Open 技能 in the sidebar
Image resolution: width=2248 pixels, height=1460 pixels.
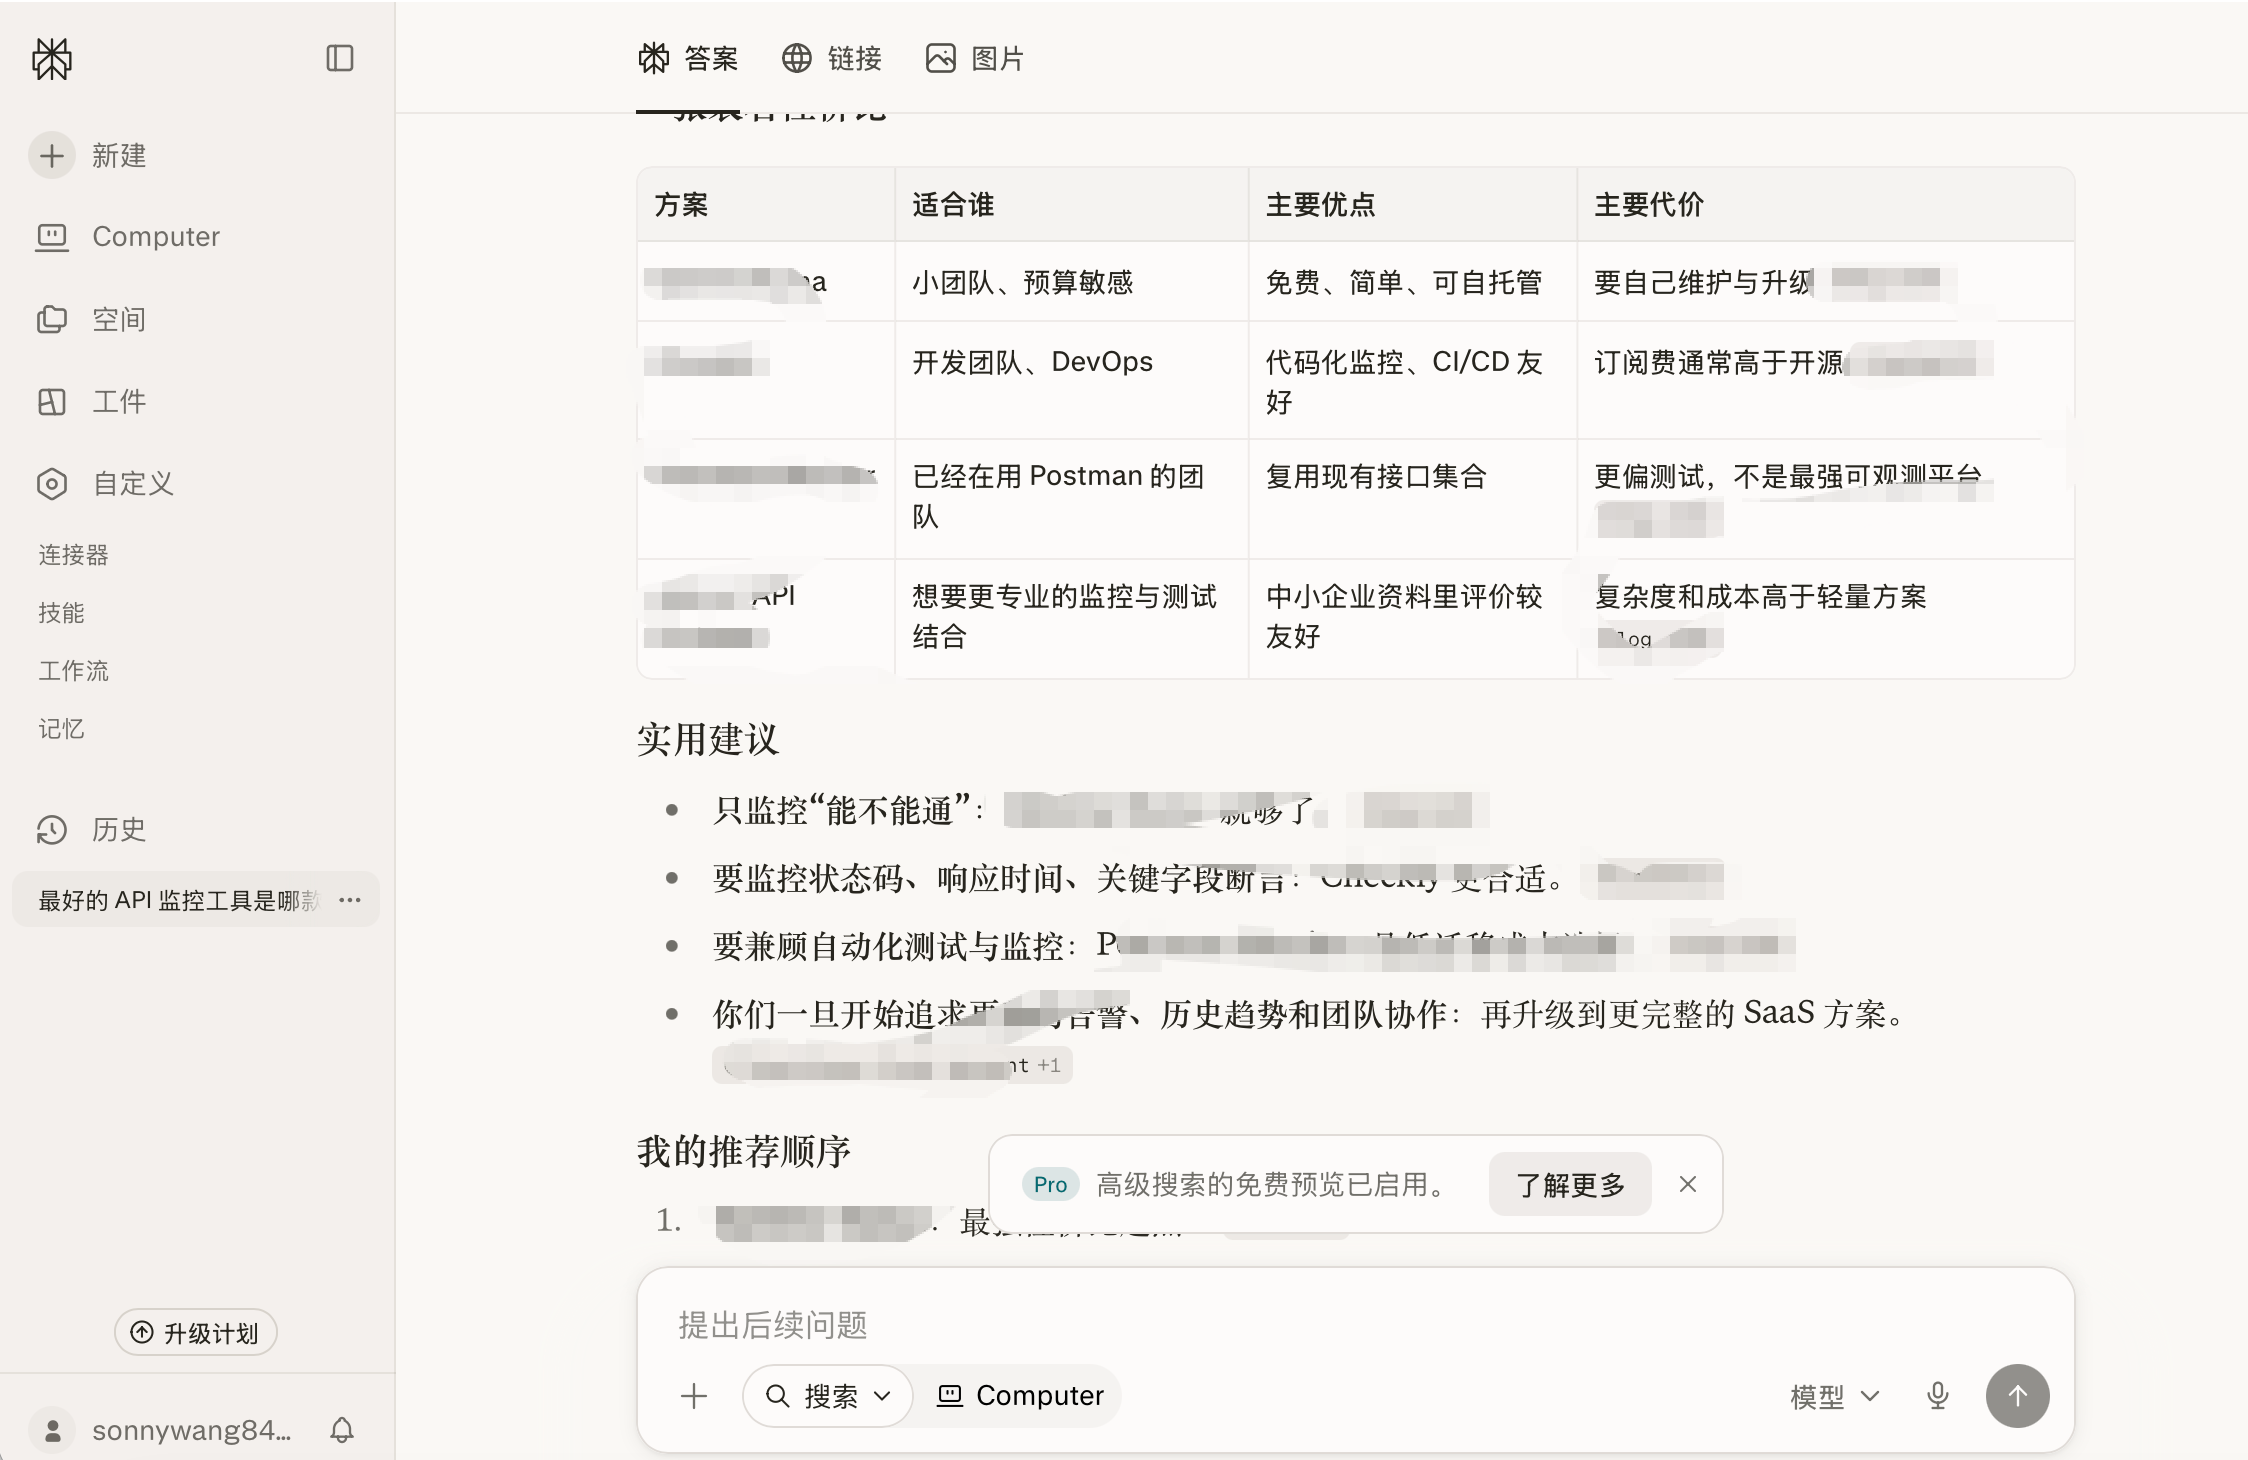[x=61, y=613]
